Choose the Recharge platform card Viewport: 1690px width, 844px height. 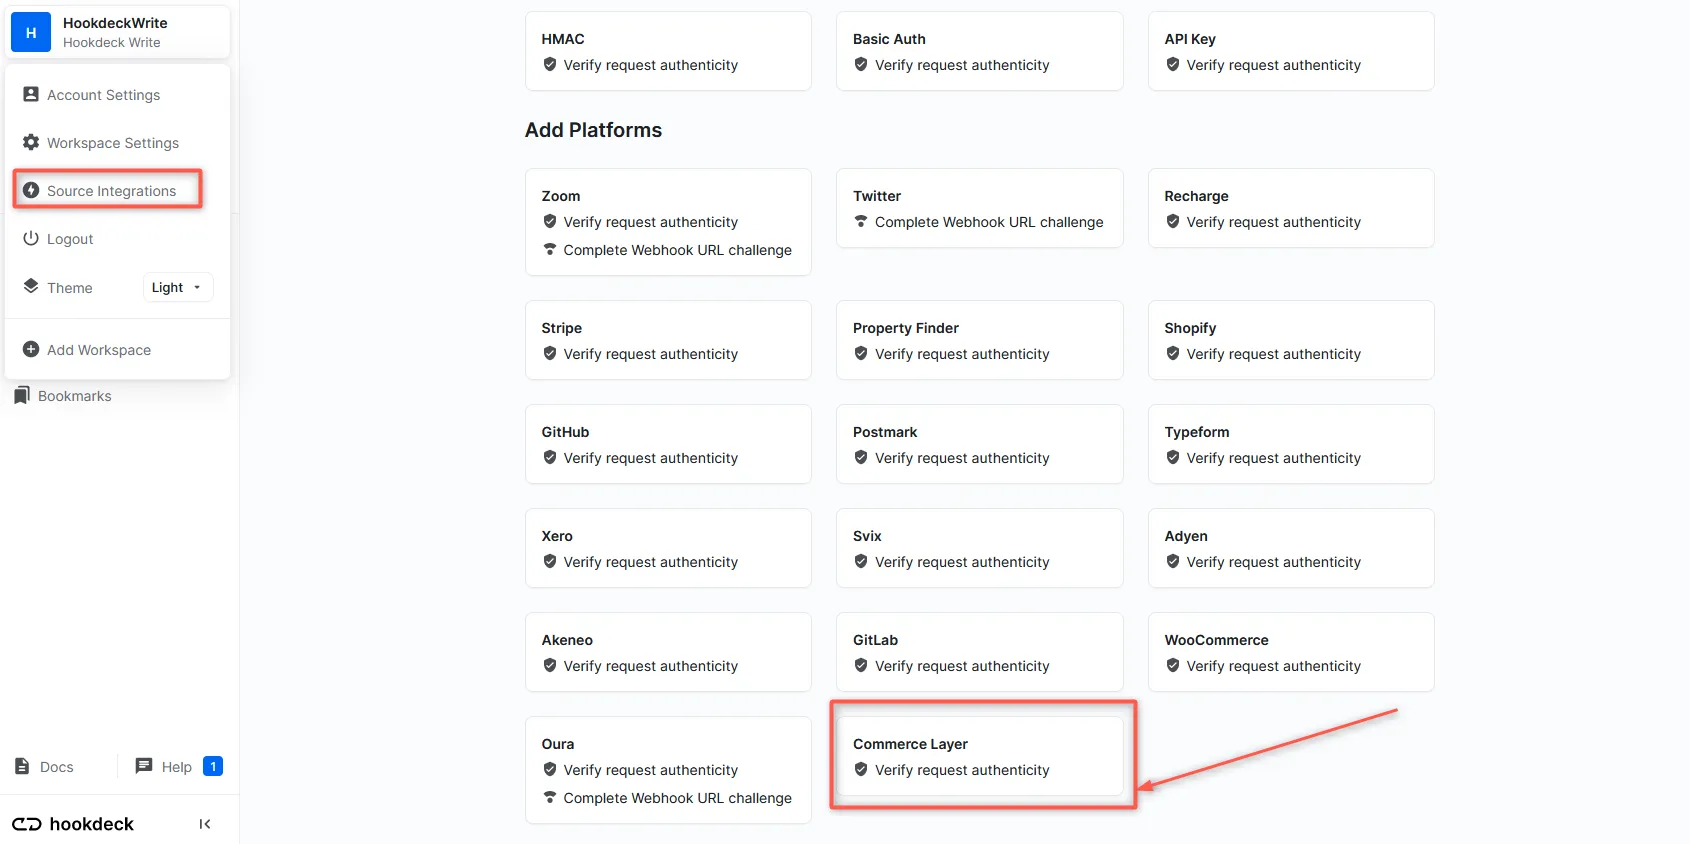(x=1291, y=208)
